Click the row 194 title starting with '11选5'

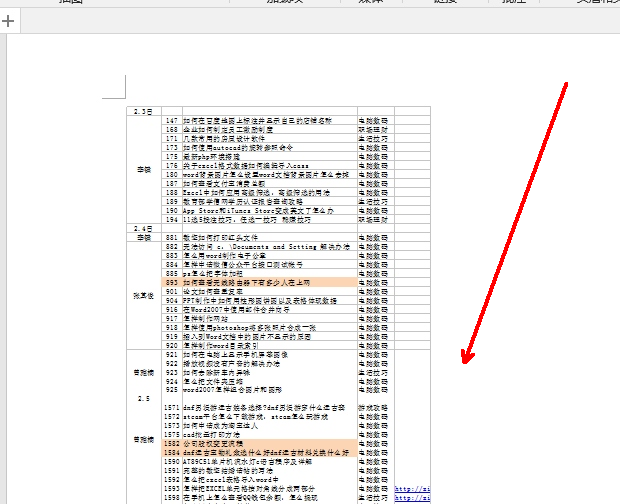(x=247, y=219)
